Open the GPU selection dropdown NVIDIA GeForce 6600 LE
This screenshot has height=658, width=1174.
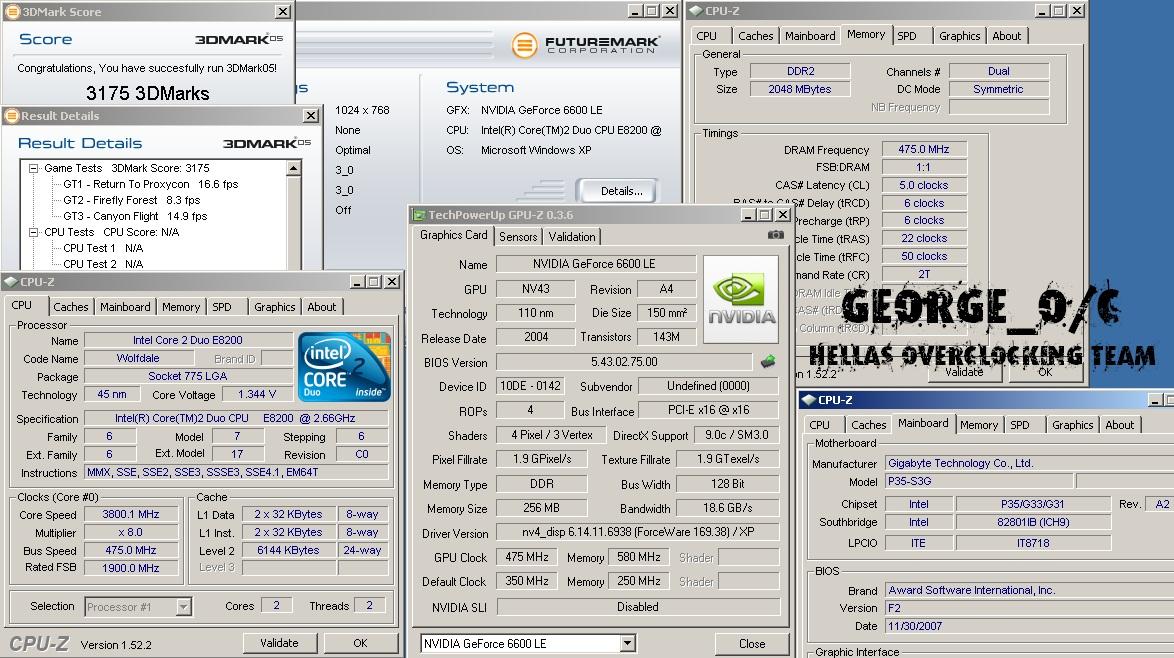[x=627, y=643]
